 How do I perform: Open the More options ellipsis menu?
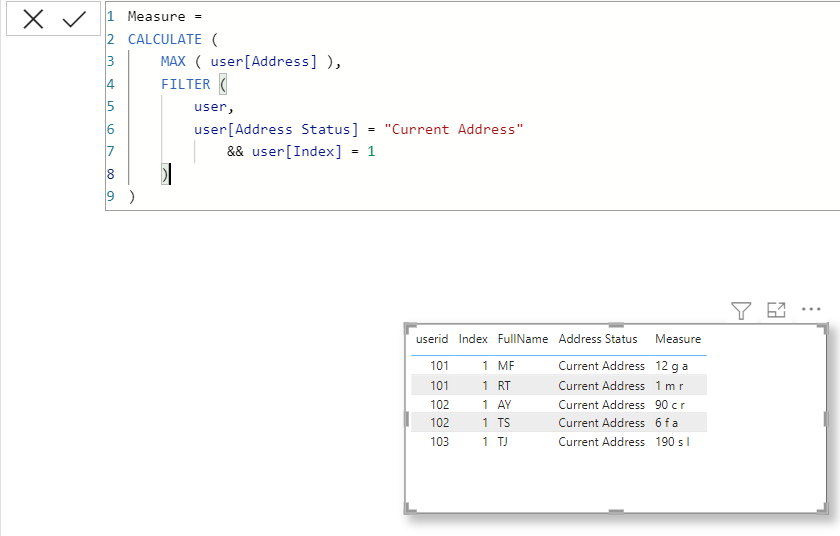click(x=811, y=309)
